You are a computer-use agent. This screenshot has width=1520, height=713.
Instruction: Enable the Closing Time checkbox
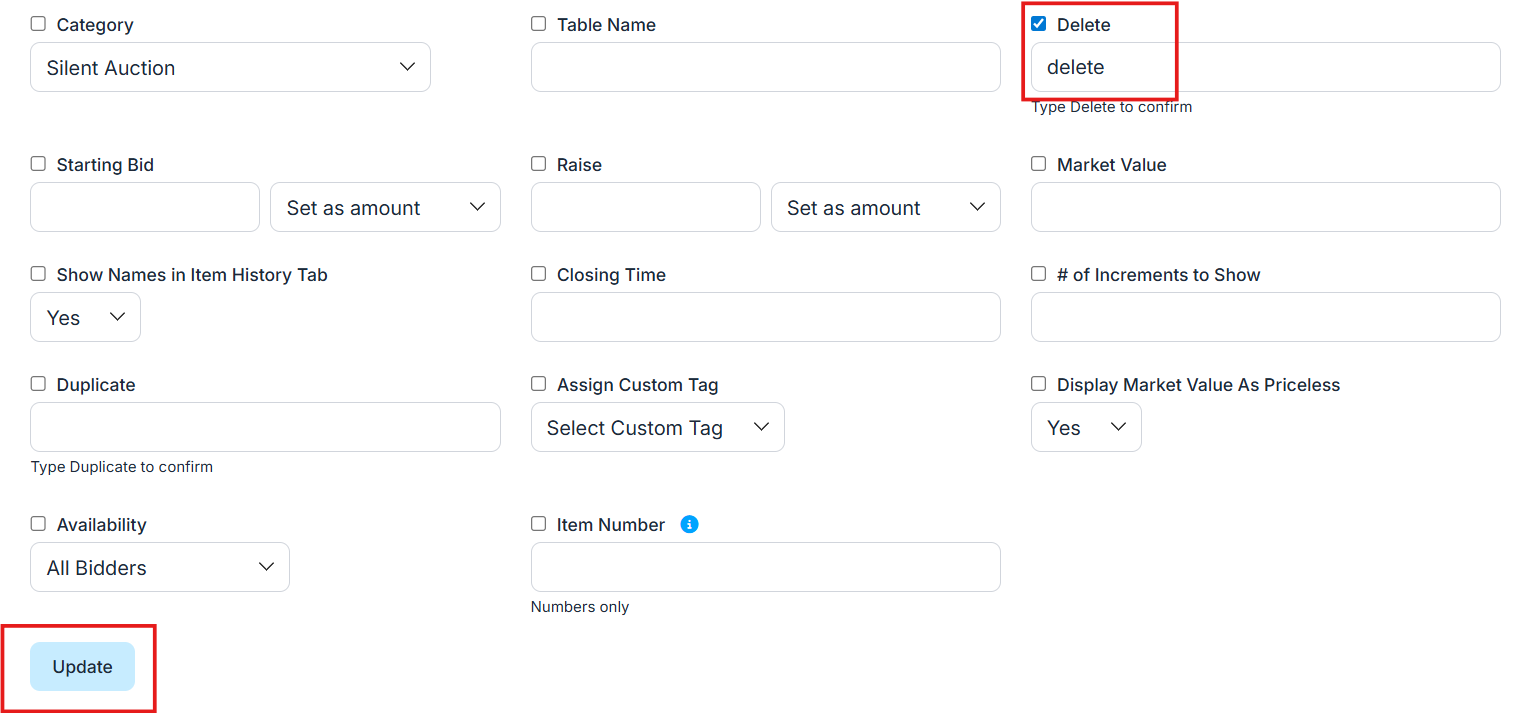point(539,274)
